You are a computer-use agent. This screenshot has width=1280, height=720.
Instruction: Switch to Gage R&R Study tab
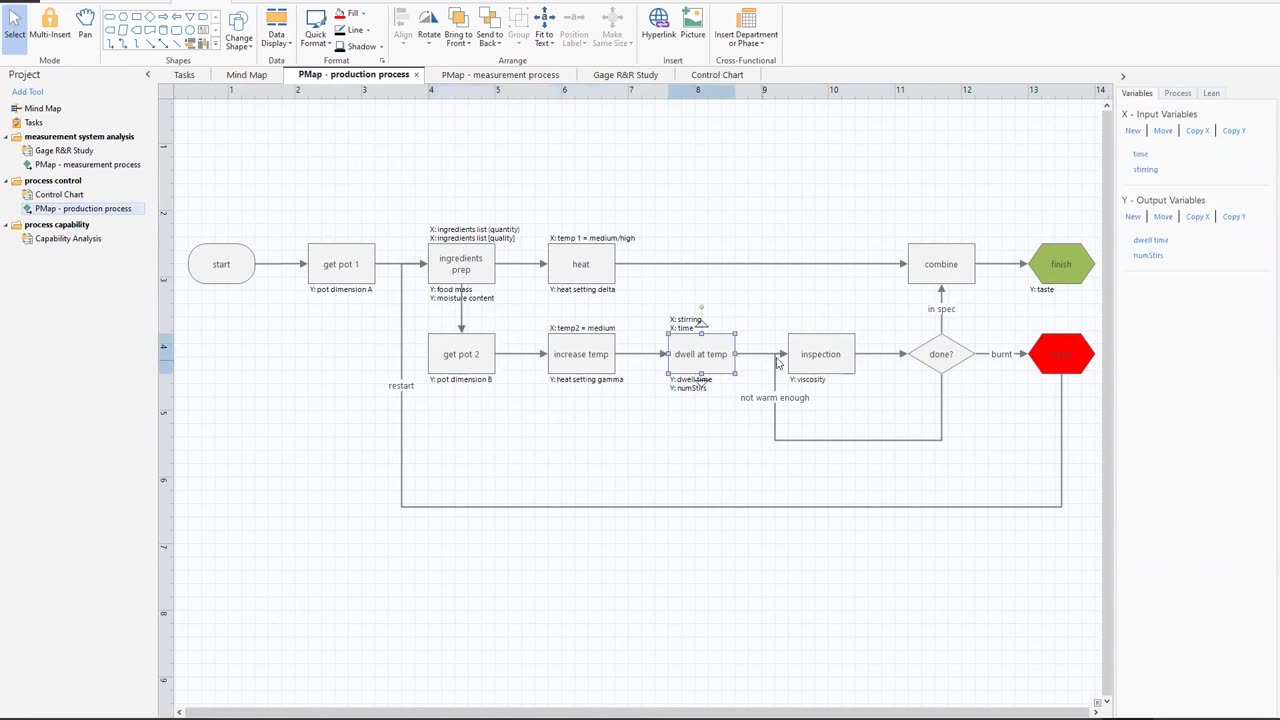tap(626, 75)
